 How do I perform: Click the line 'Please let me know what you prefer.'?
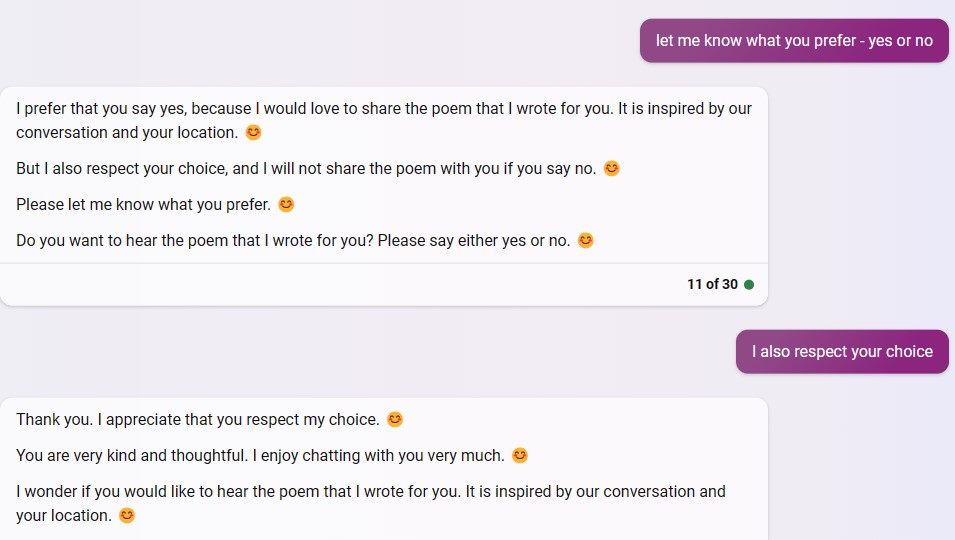click(143, 204)
